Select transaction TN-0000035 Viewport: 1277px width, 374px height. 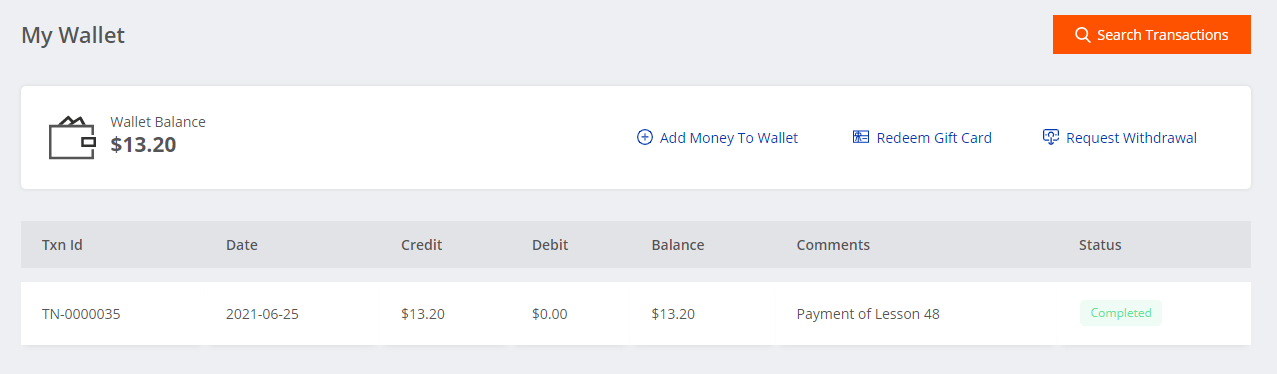tap(81, 314)
